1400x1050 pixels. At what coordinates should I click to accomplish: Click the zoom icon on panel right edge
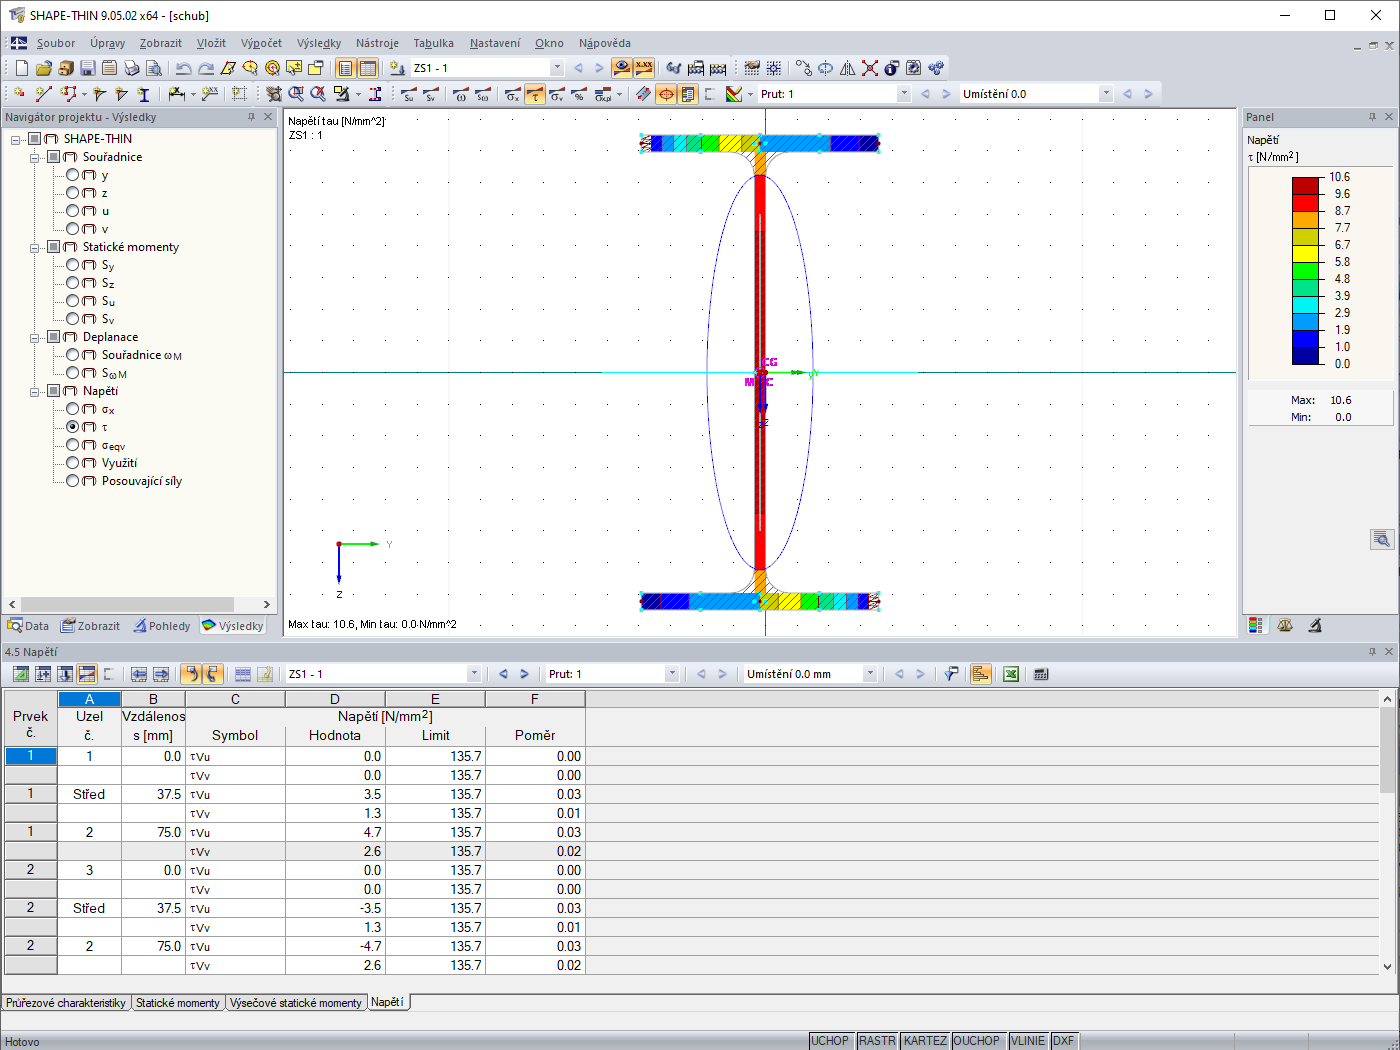[1382, 540]
